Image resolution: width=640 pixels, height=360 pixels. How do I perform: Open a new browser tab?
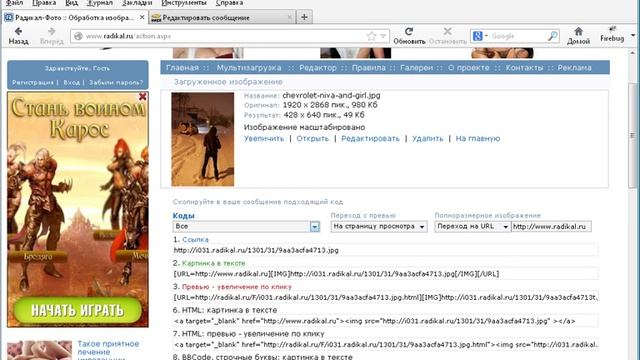304,17
